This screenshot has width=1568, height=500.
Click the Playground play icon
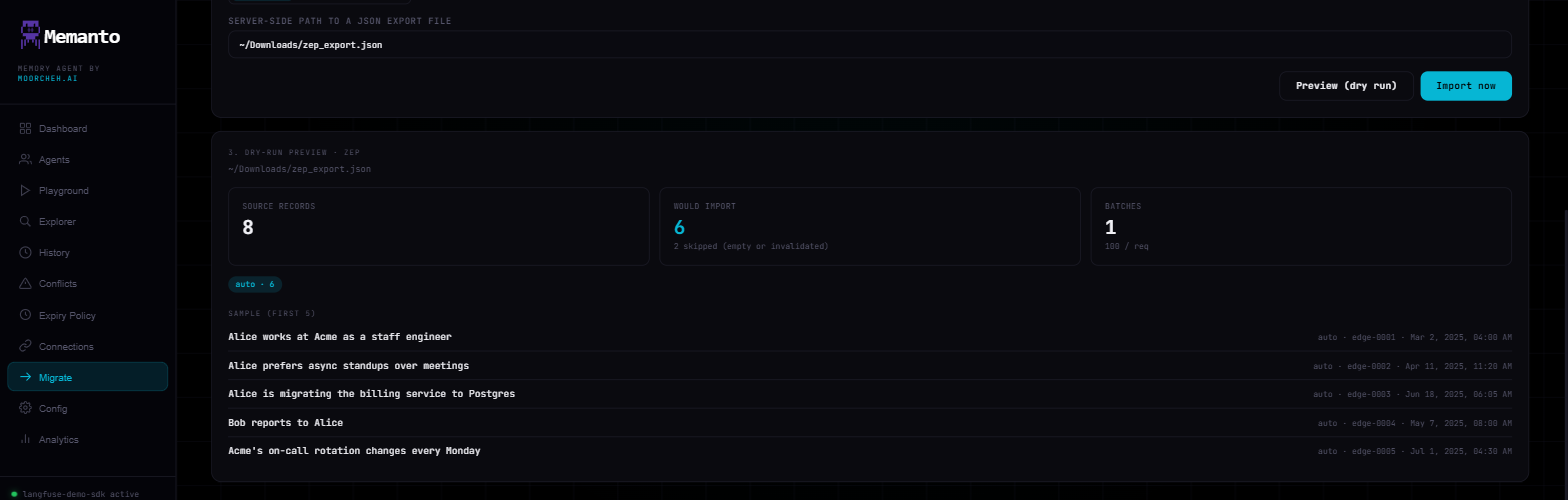click(26, 191)
